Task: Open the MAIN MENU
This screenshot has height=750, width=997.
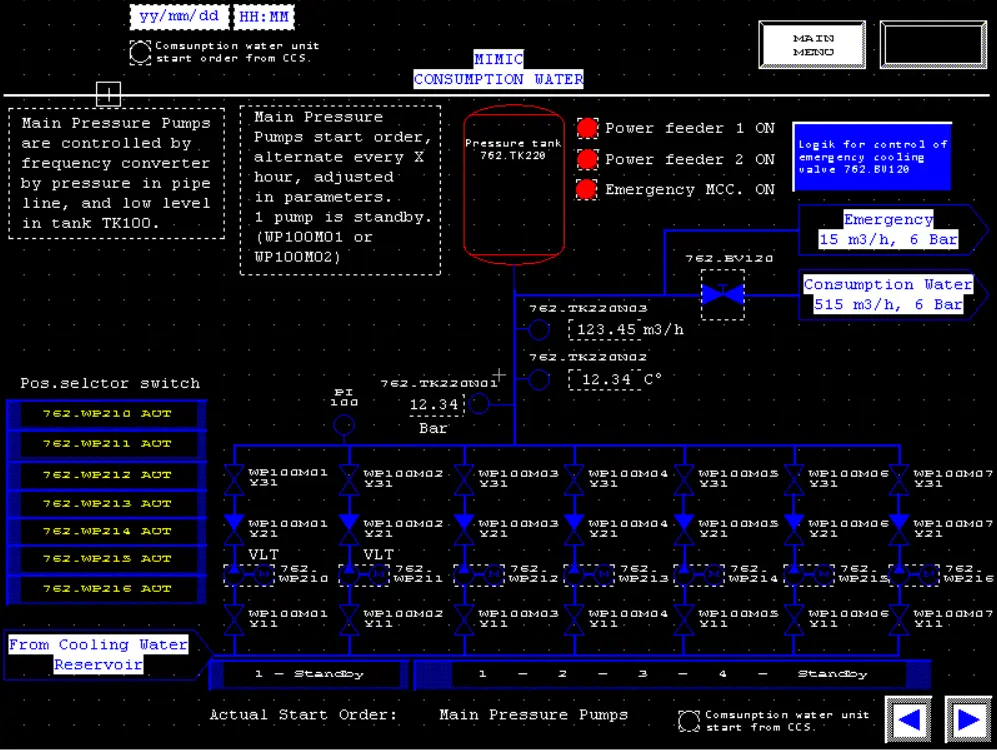Action: pos(812,45)
